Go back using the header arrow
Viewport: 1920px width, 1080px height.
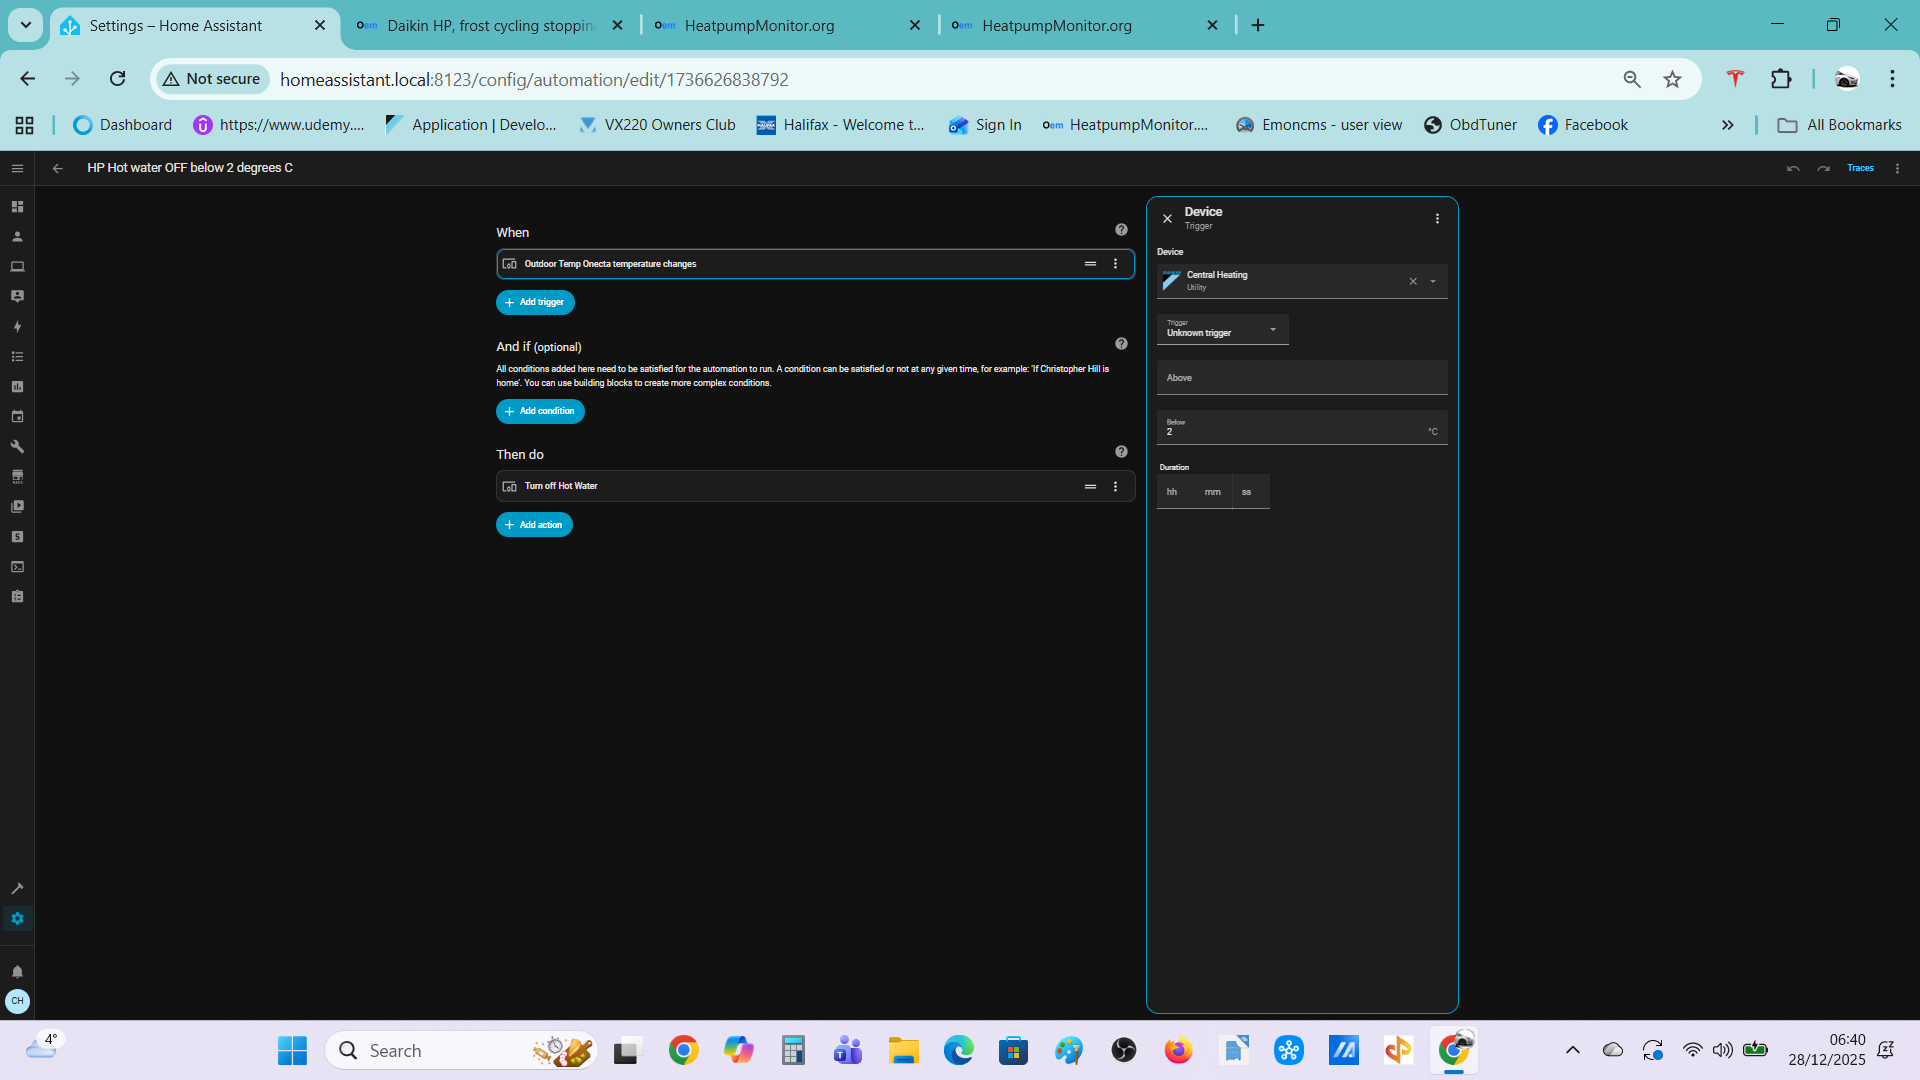[x=57, y=168]
